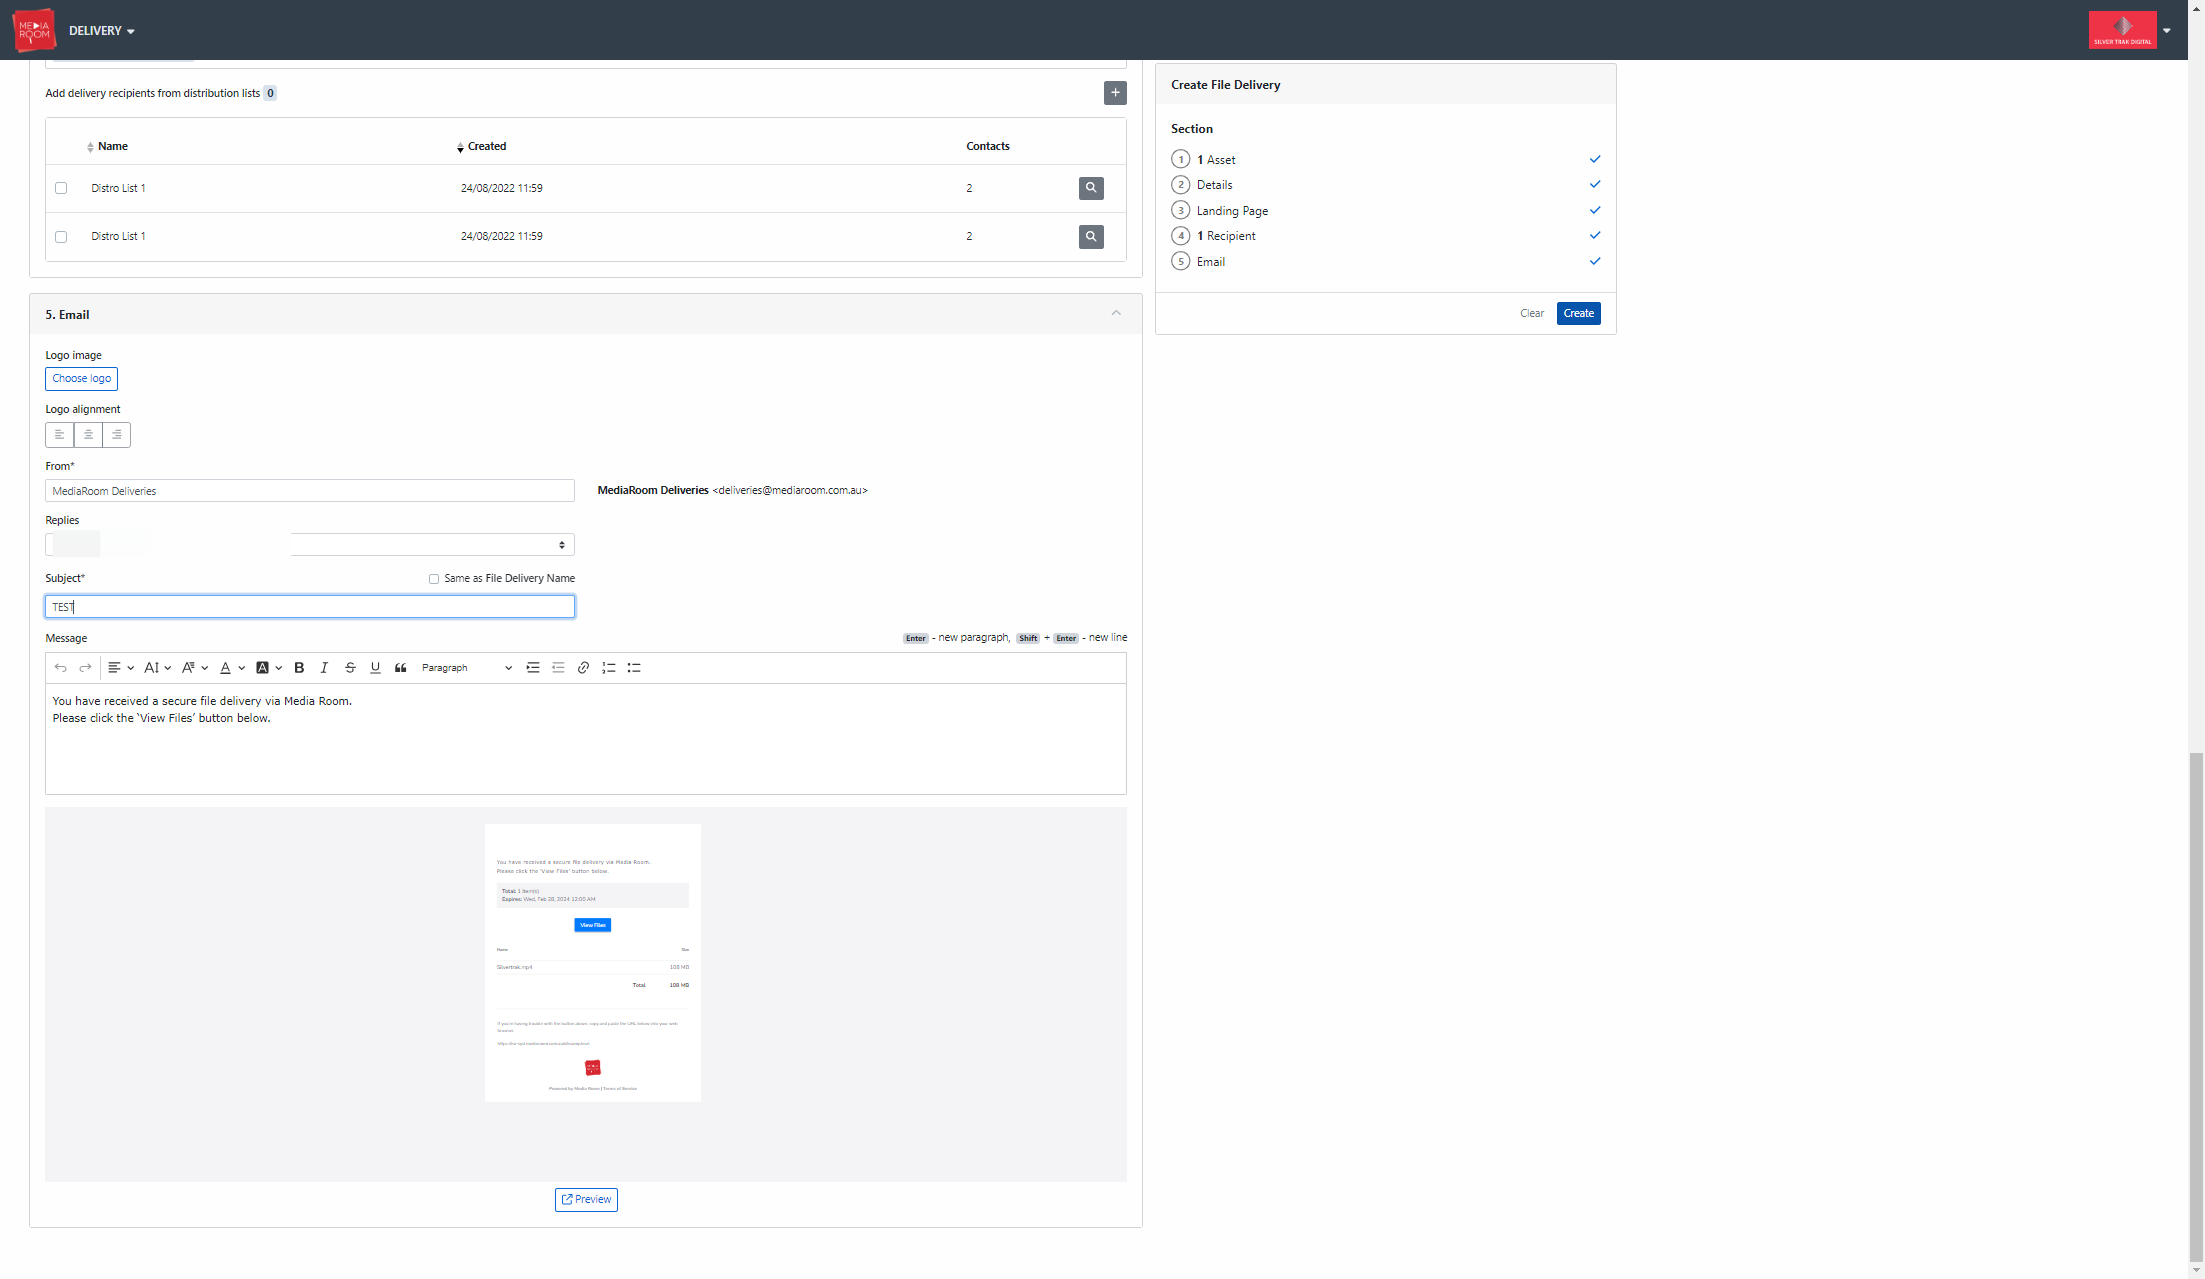Open the font size dropdown
The width and height of the screenshot is (2205, 1279).
[157, 668]
